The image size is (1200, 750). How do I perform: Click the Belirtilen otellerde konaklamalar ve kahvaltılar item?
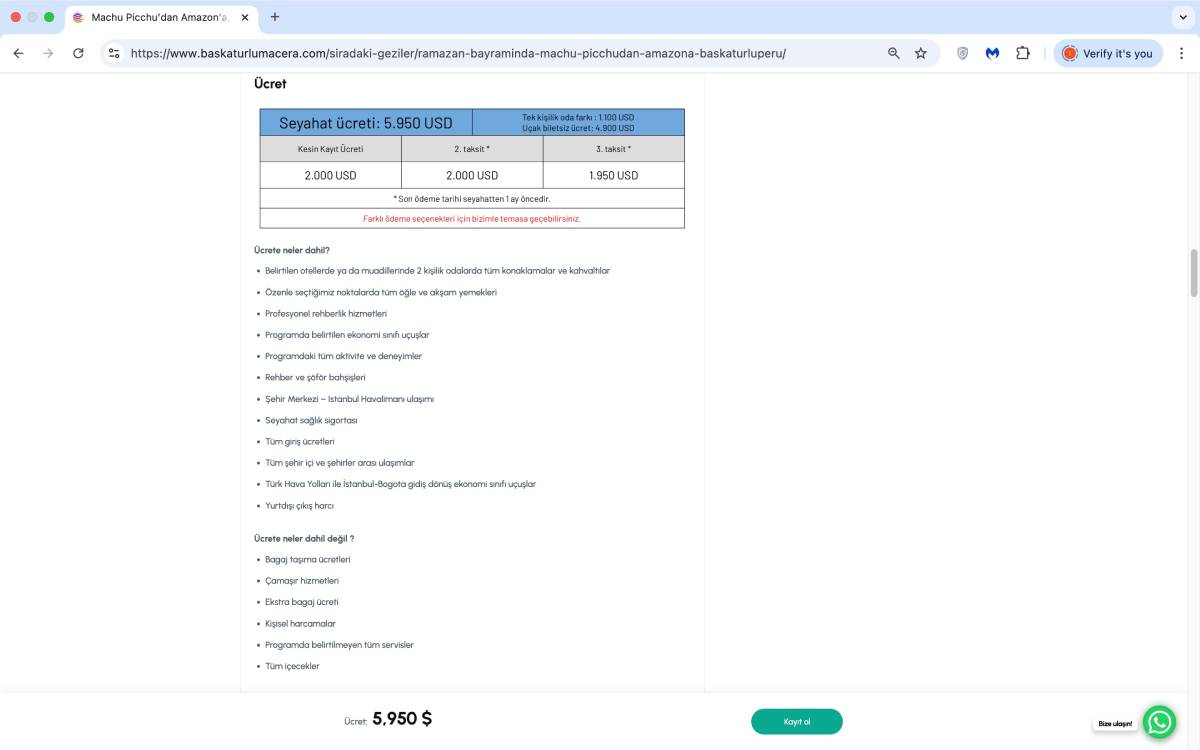[x=437, y=271]
